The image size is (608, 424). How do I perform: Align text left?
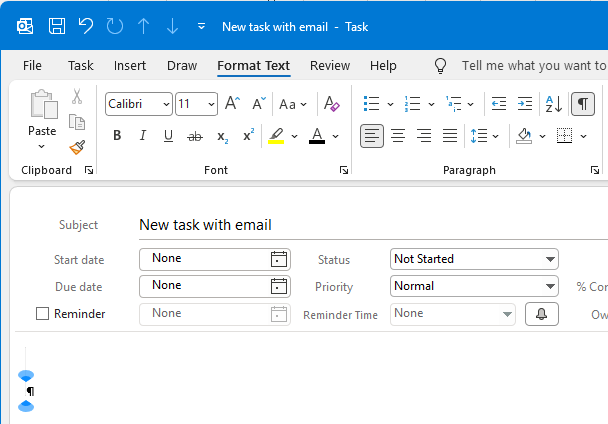(x=372, y=136)
